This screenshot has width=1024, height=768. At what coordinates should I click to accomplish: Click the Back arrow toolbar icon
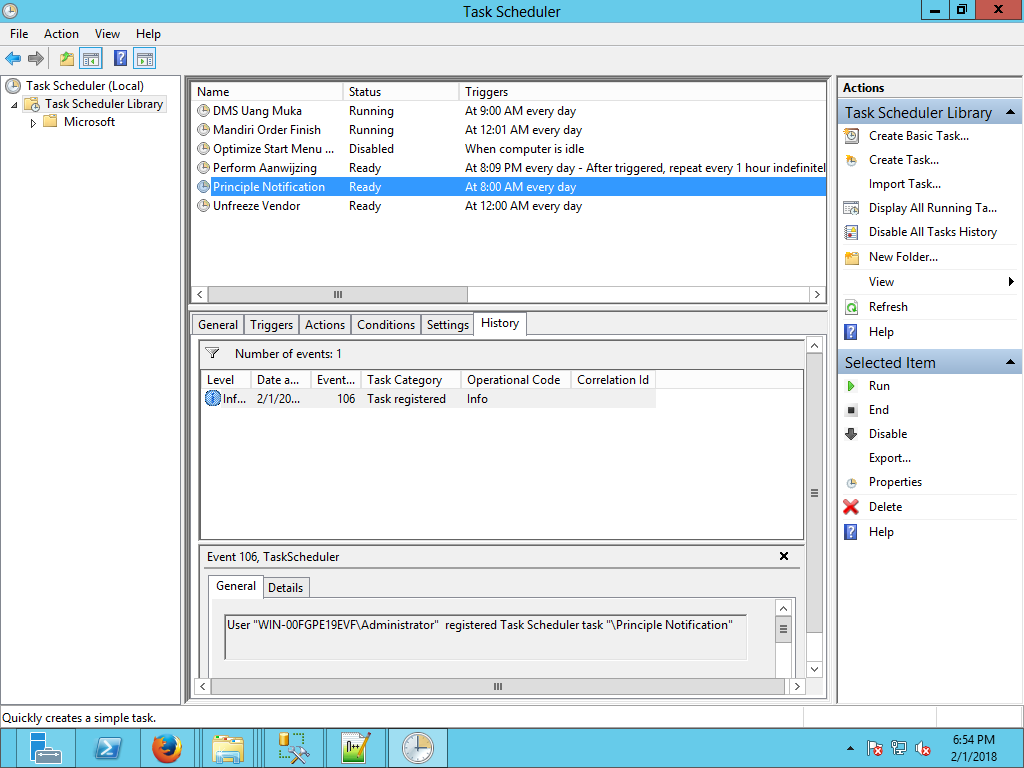tap(13, 59)
